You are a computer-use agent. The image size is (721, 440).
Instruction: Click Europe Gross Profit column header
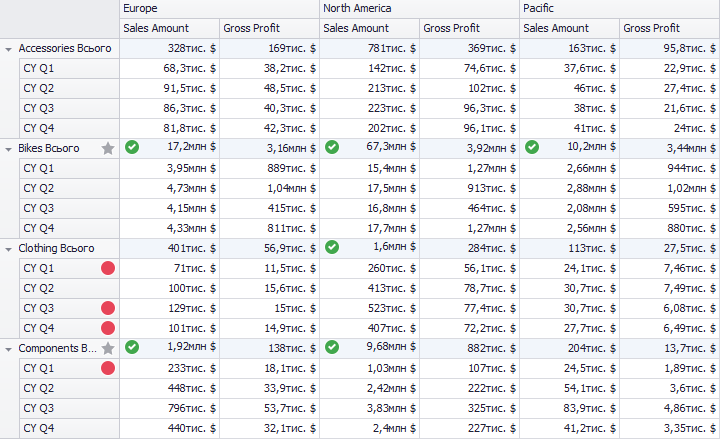point(269,29)
